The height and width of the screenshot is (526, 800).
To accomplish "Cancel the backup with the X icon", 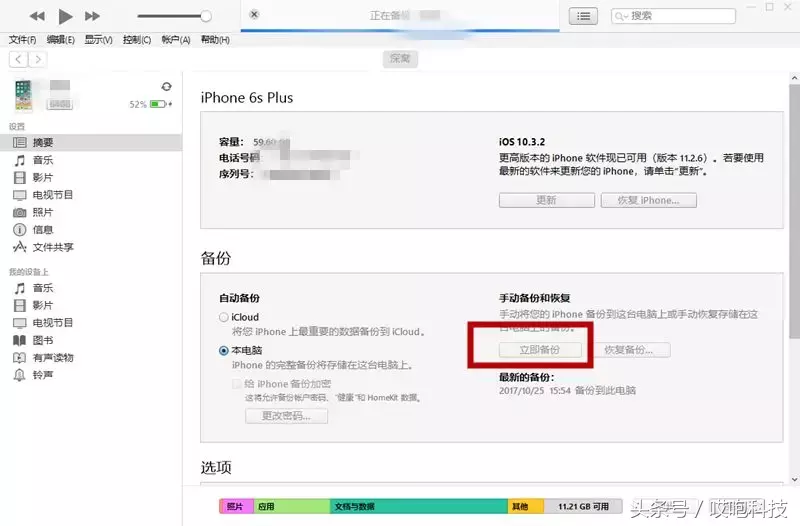I will tap(254, 14).
